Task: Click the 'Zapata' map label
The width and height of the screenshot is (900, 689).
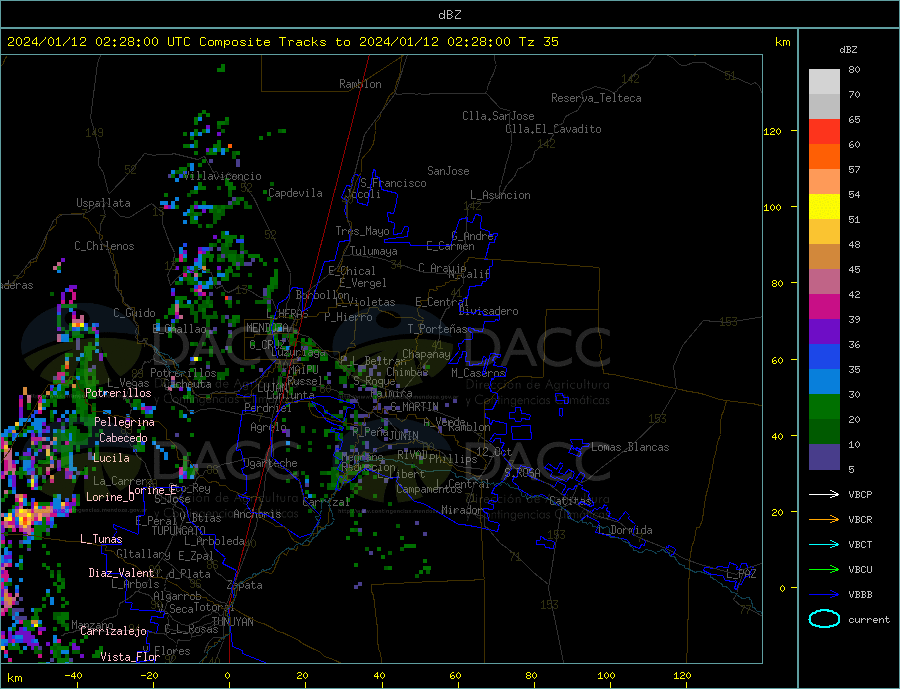Action: click(x=245, y=585)
